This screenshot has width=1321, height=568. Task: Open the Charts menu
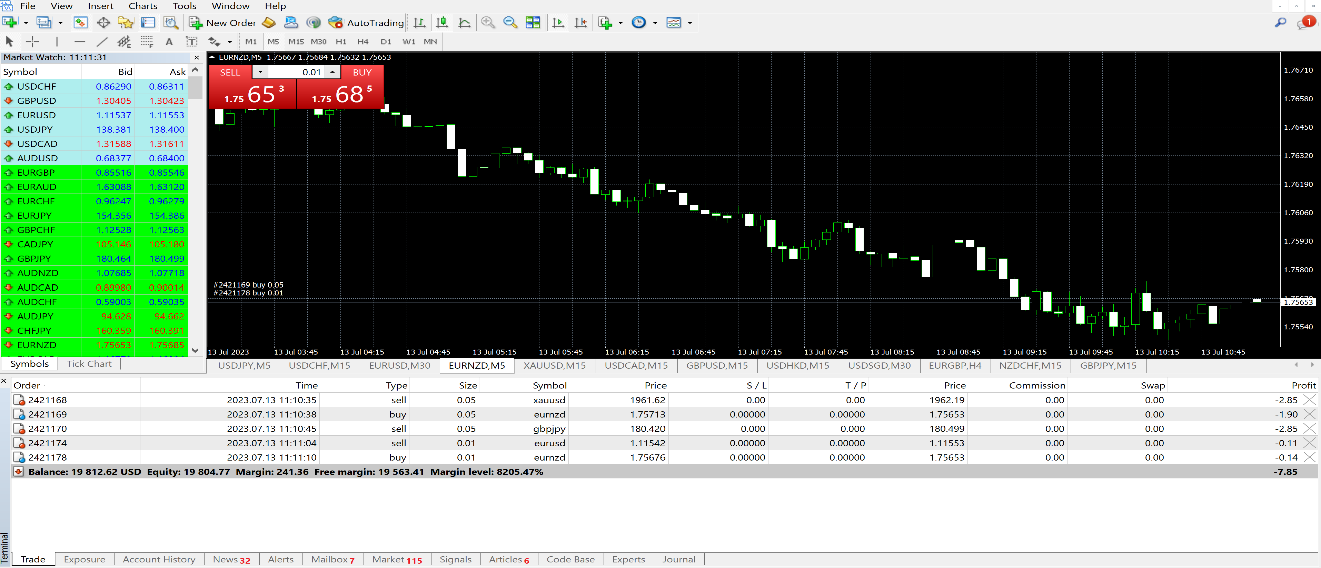(x=142, y=6)
